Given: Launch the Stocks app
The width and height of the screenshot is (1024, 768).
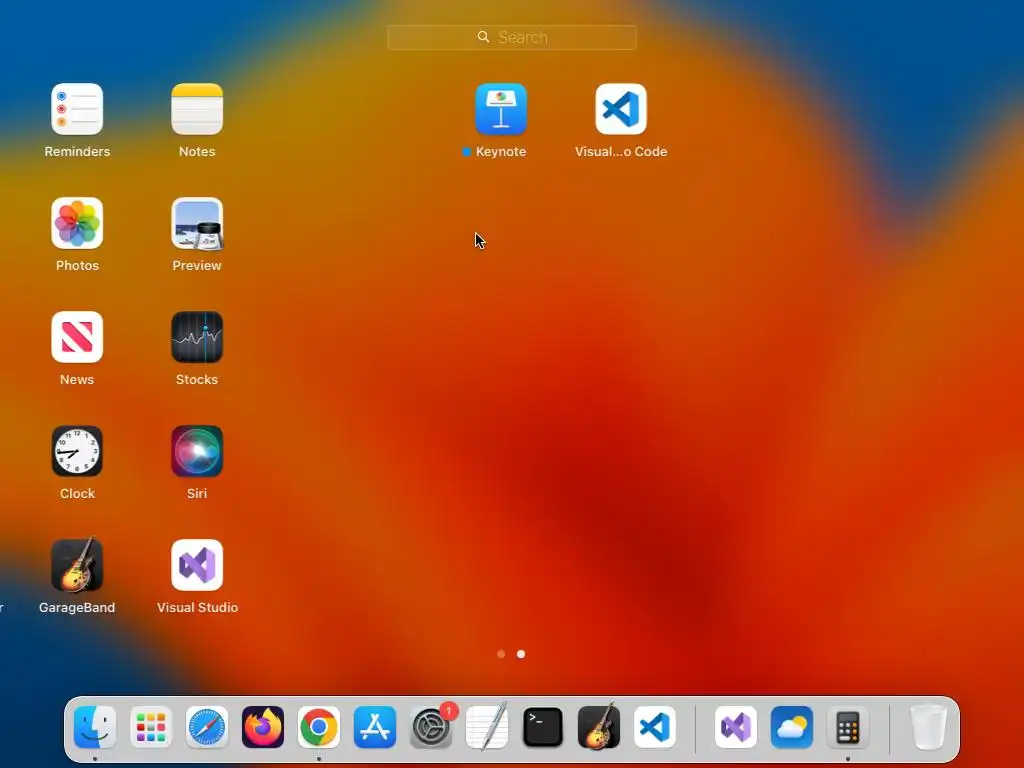Looking at the screenshot, I should [x=197, y=337].
